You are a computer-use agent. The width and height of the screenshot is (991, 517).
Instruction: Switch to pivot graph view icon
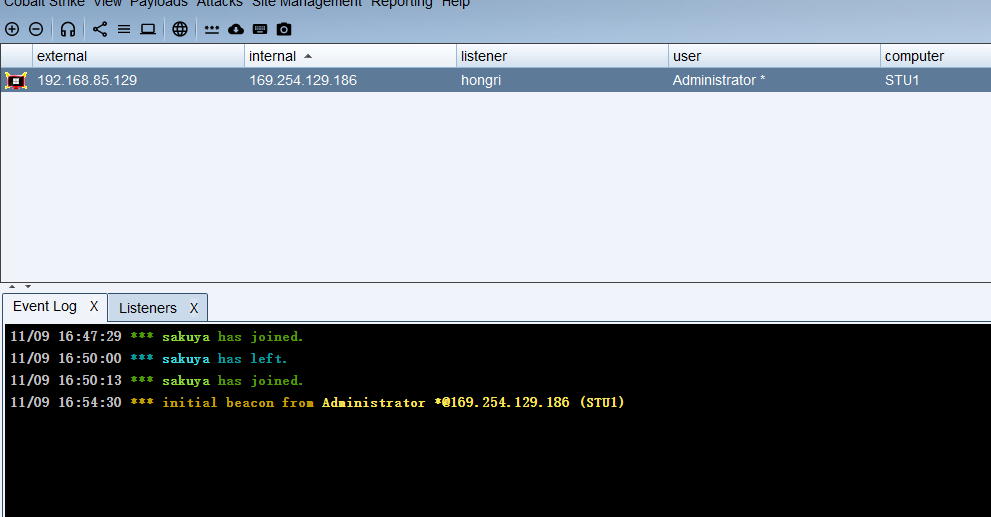click(100, 29)
